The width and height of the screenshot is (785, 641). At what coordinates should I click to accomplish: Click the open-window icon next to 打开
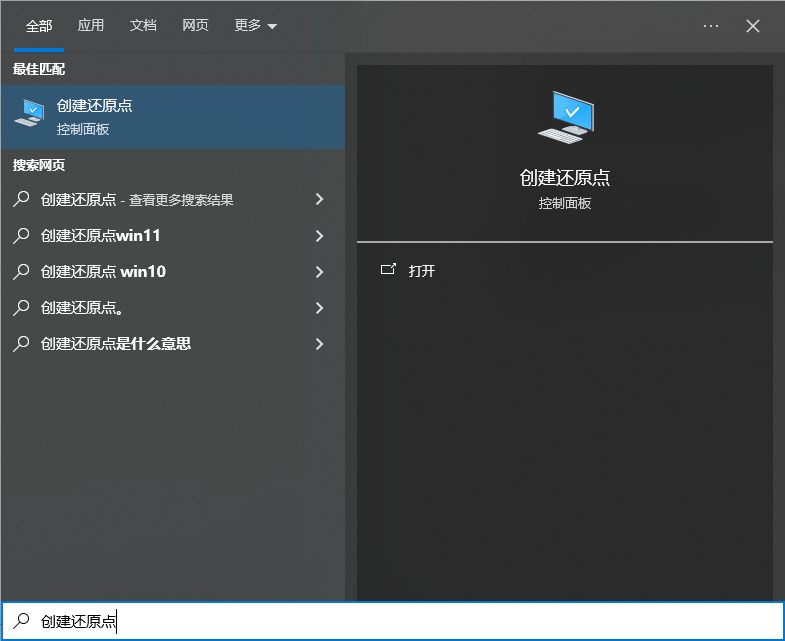(x=388, y=270)
